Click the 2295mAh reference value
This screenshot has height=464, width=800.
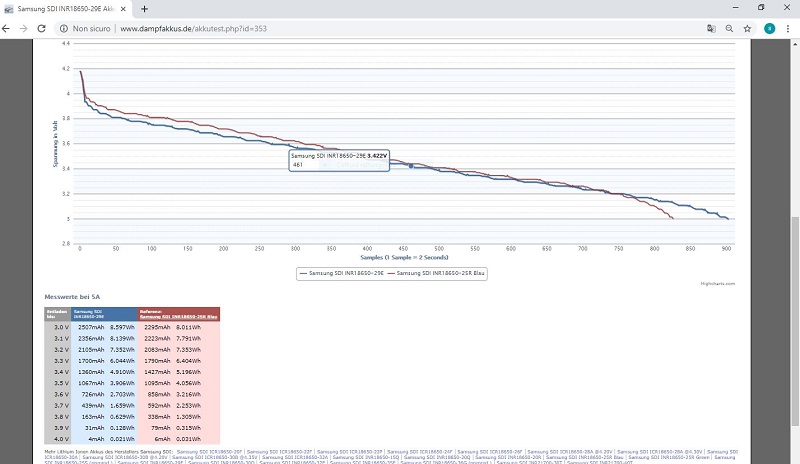coord(157,327)
